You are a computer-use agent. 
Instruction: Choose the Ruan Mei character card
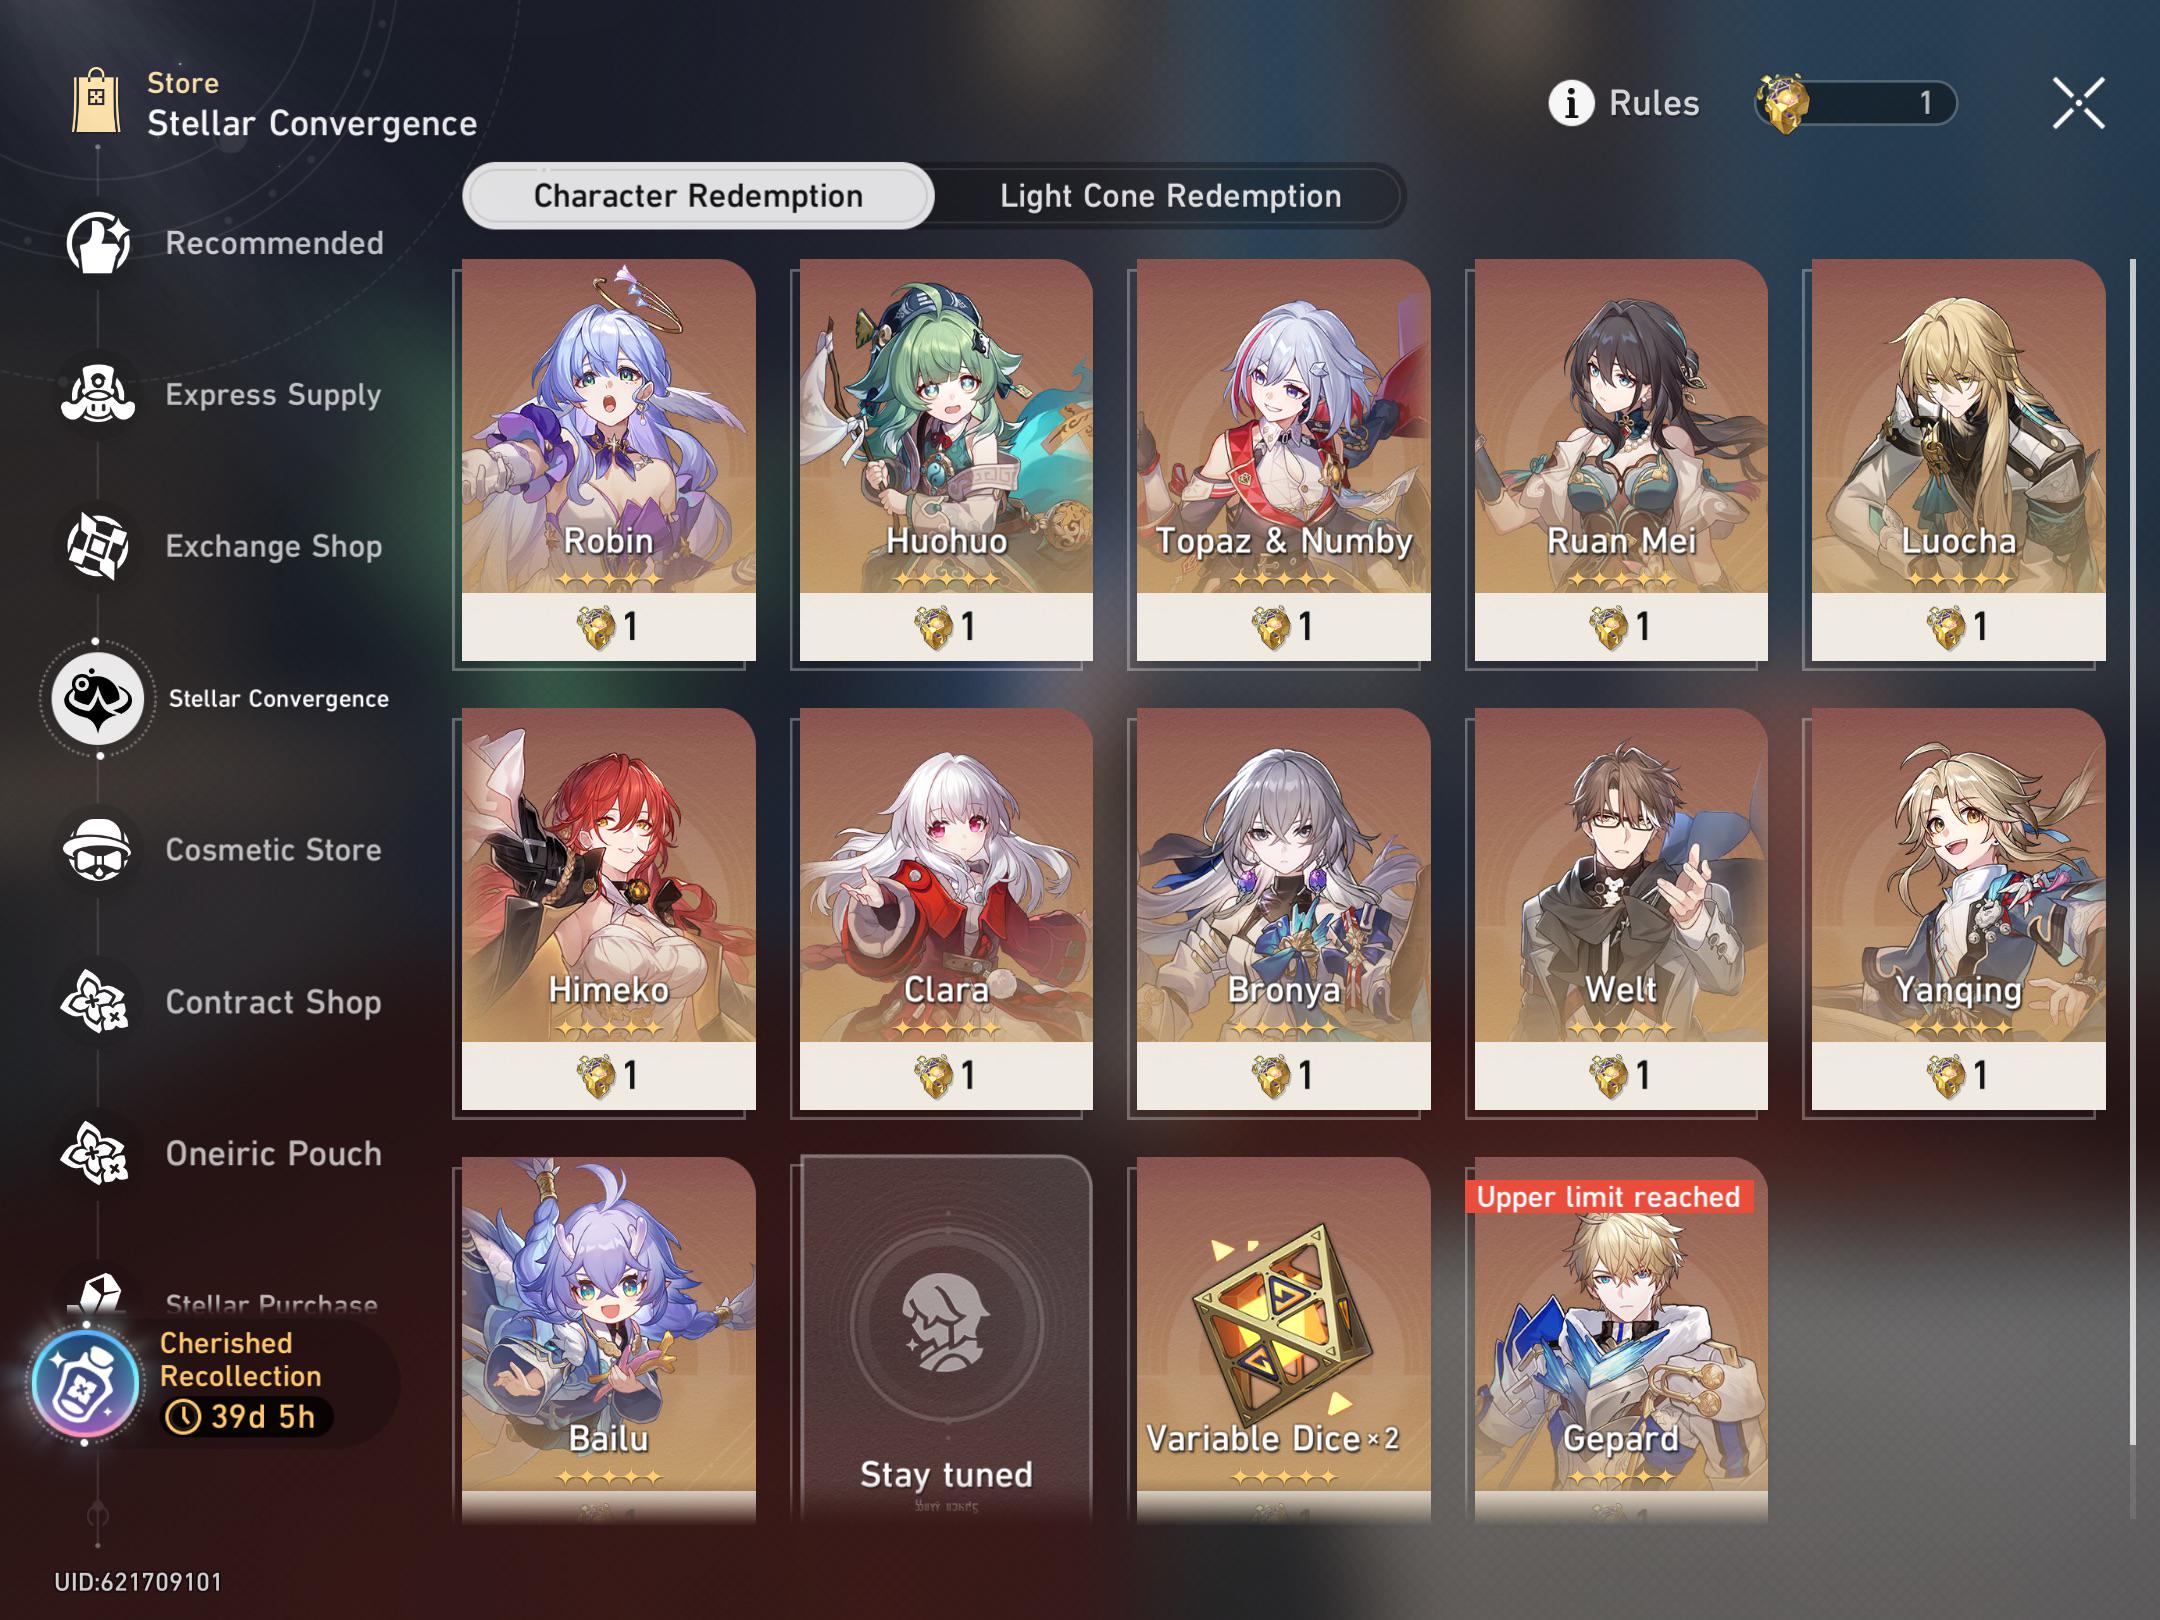point(1621,460)
